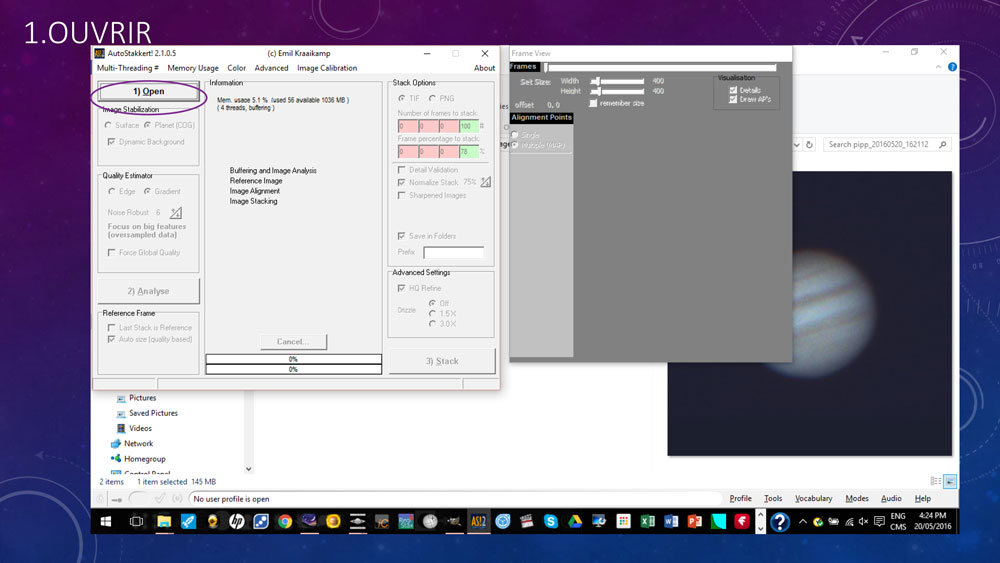
Task: Open Google Chrome from the taskbar
Action: (x=284, y=522)
